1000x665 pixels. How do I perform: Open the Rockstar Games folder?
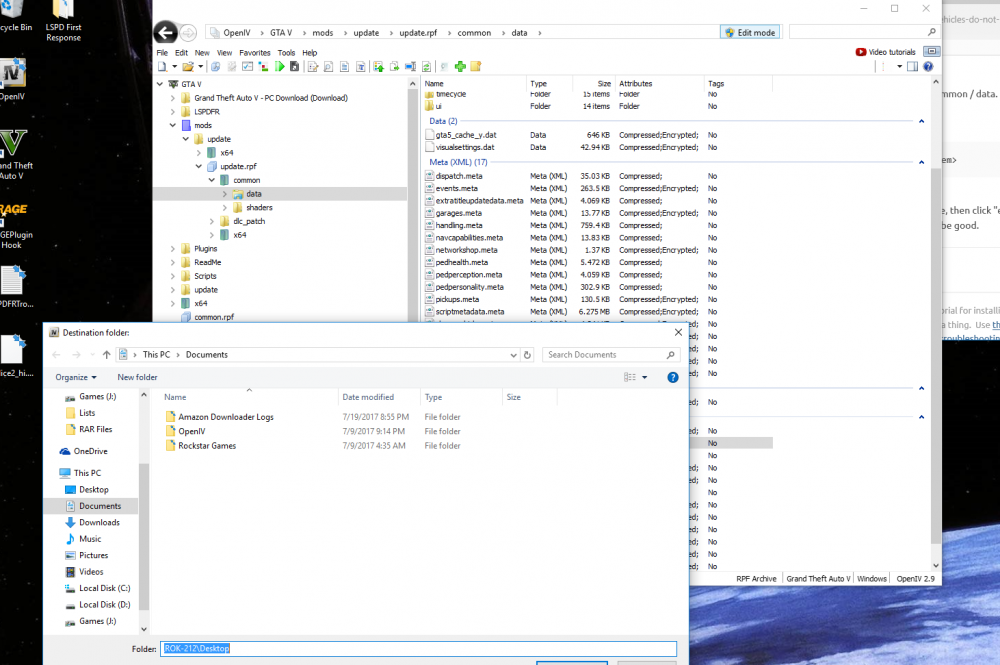click(x=207, y=445)
